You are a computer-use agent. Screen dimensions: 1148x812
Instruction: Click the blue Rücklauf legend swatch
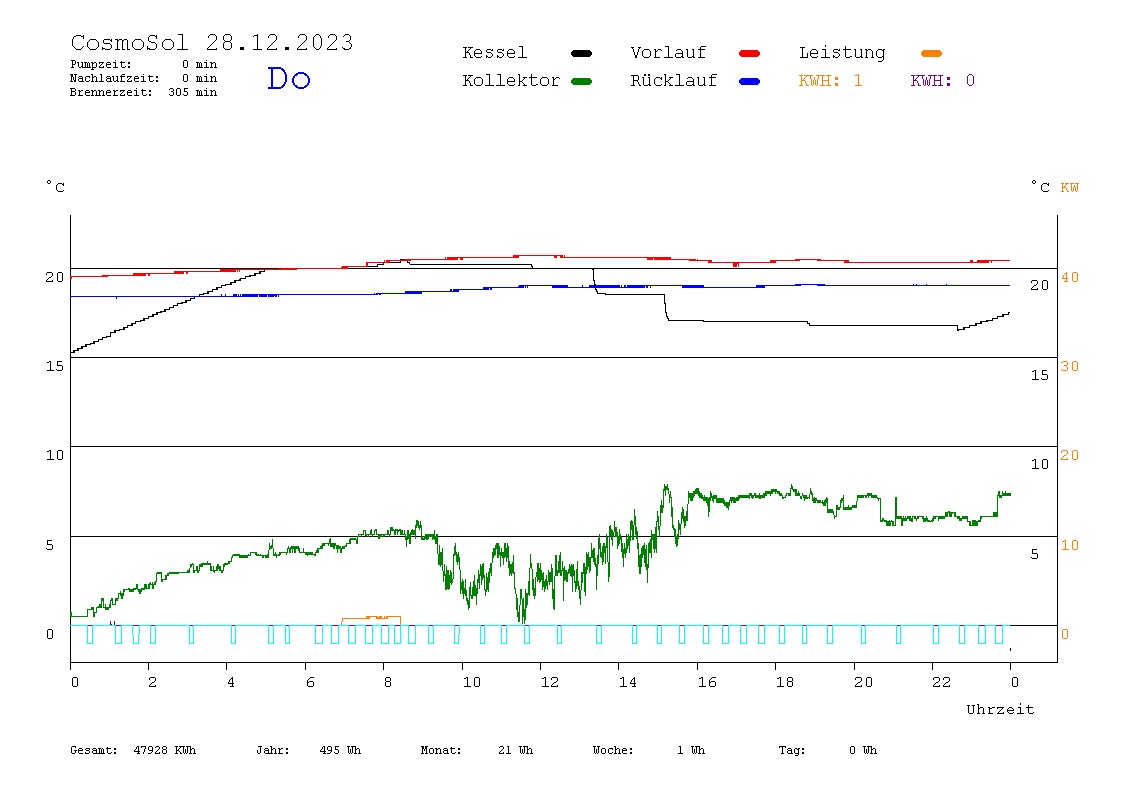pos(750,81)
